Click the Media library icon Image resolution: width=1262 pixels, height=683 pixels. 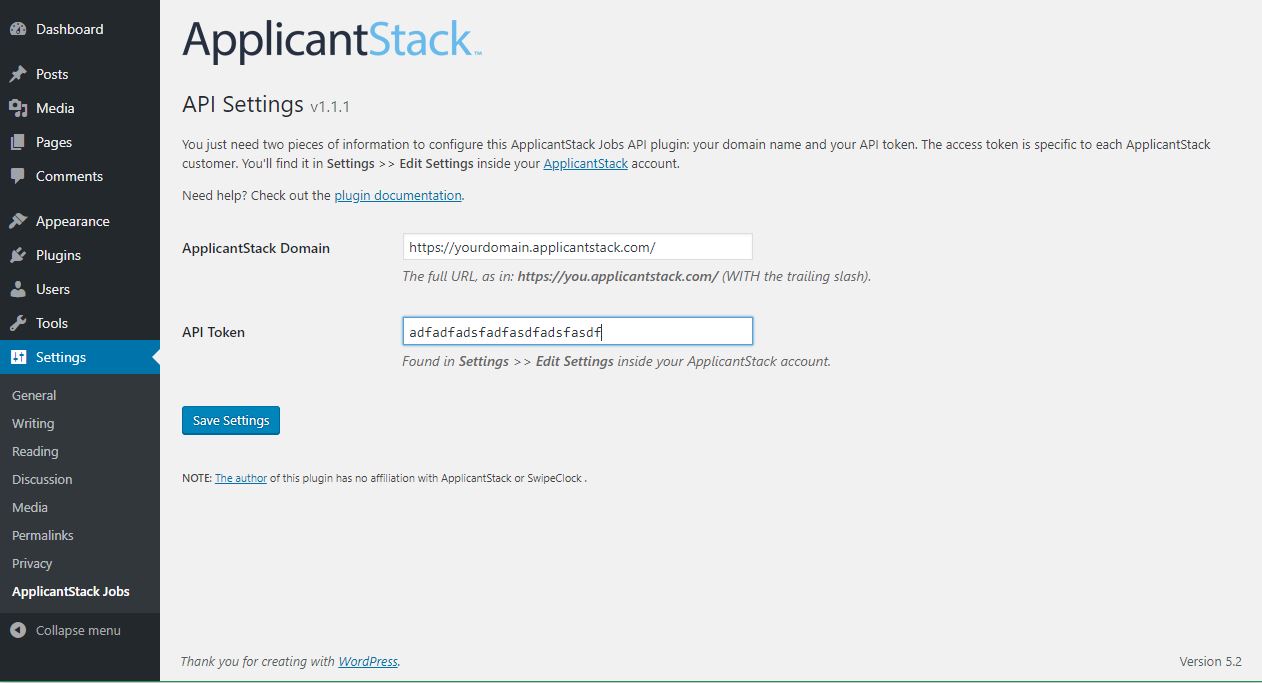click(x=18, y=108)
